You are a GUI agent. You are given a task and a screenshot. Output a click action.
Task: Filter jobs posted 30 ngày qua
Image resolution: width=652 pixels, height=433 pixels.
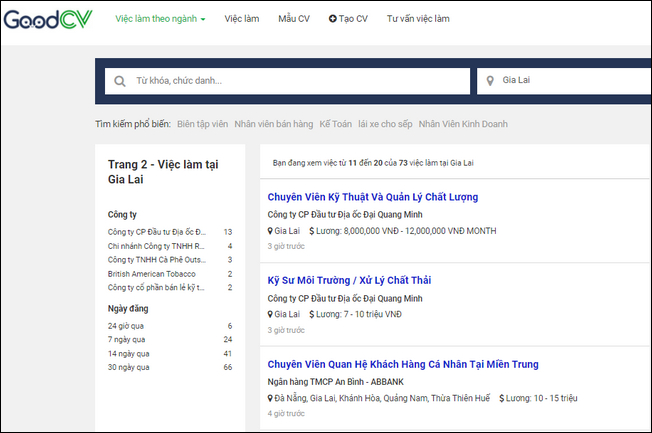(x=128, y=367)
